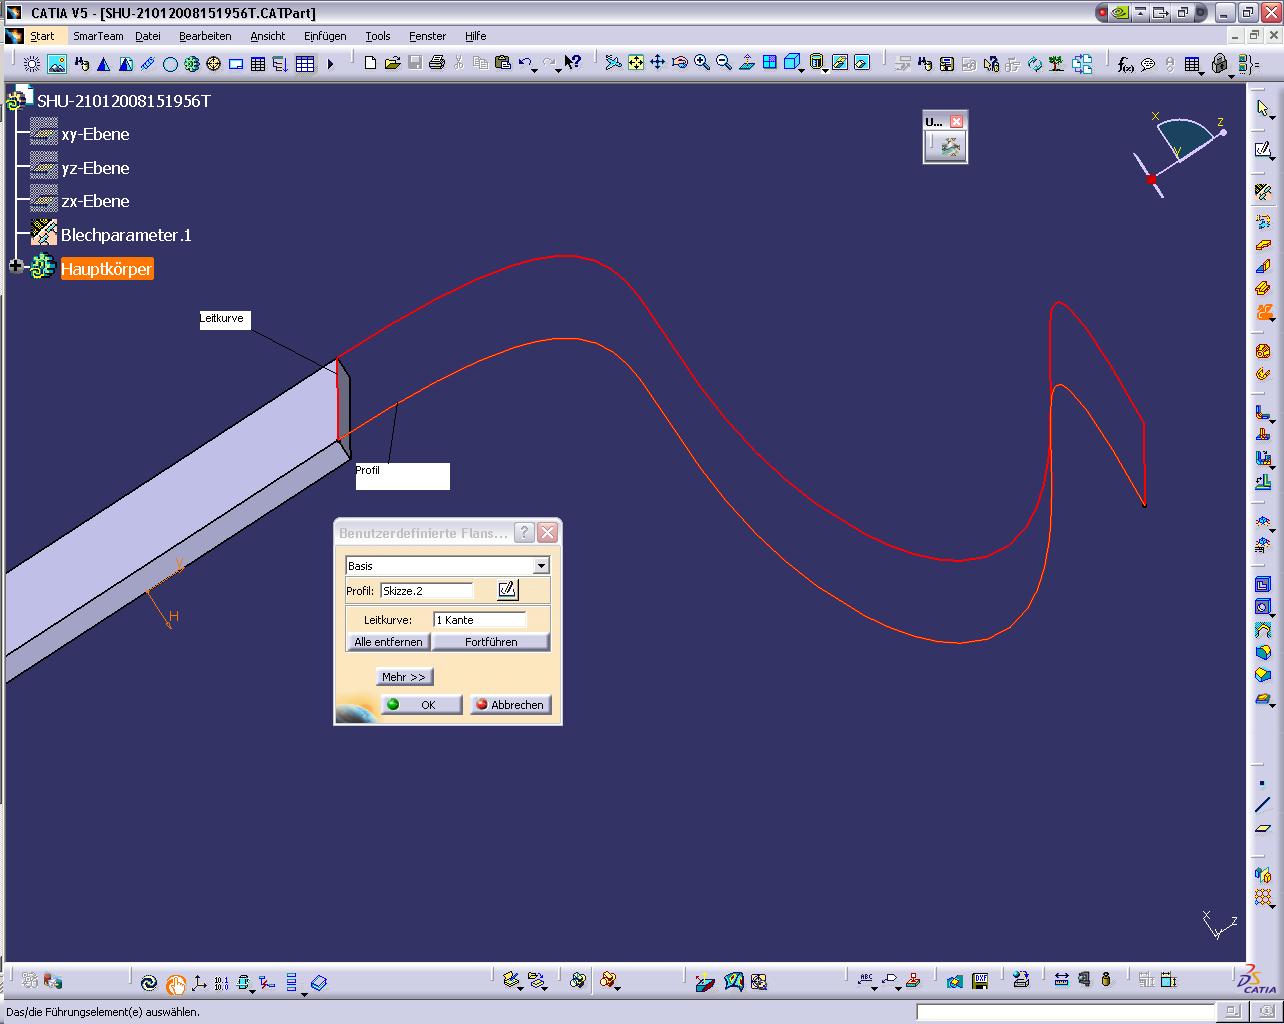Open the SmarTeam menu
1284x1024 pixels.
click(x=98, y=36)
